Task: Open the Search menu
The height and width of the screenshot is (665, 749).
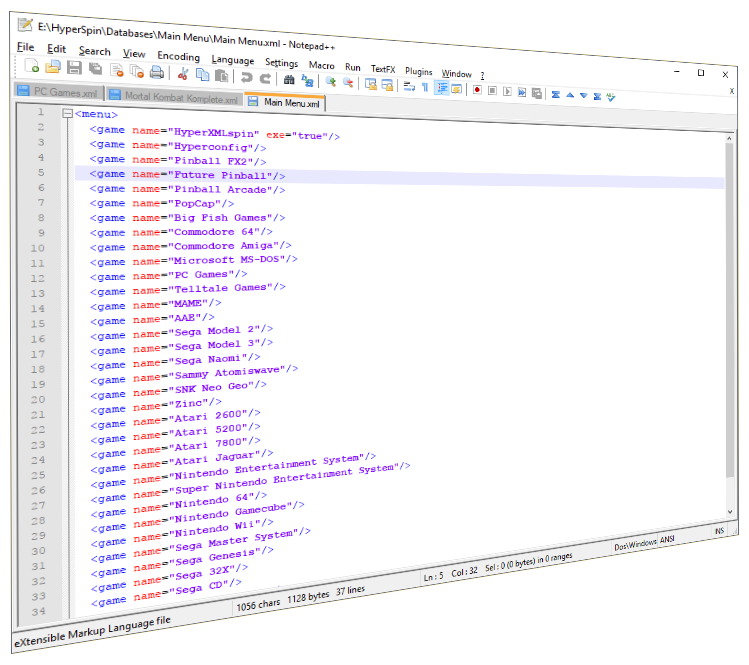Action: [95, 51]
